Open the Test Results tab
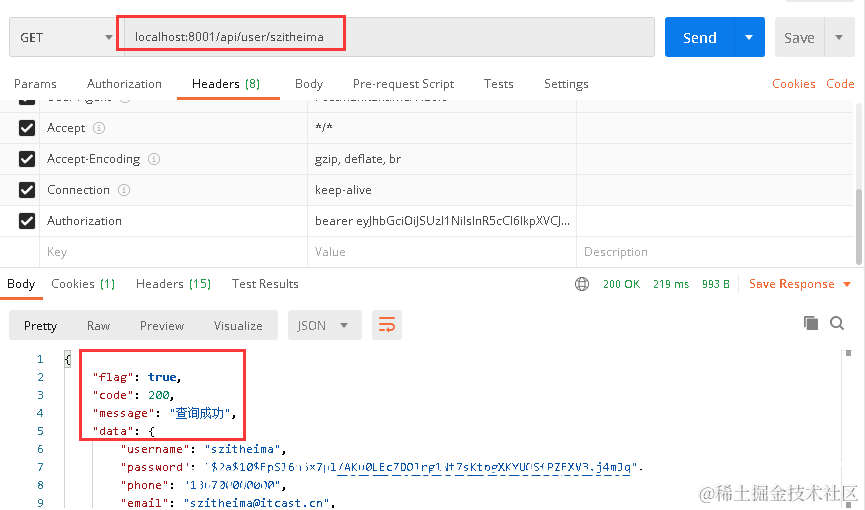The width and height of the screenshot is (865, 510). coord(265,284)
